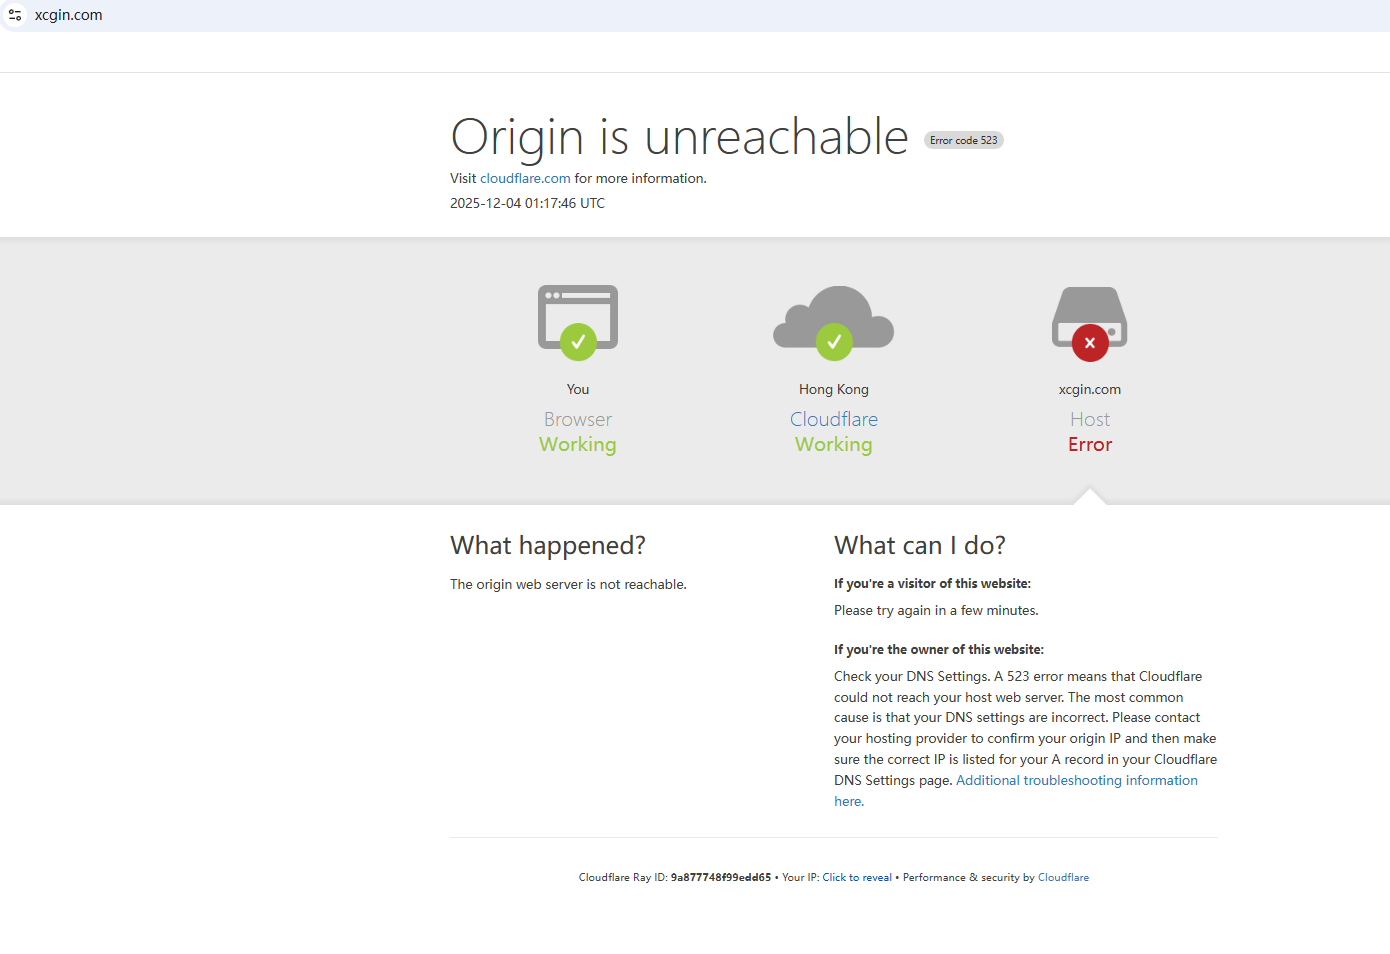This screenshot has height=954, width=1390.
Task: Click 'The origin web server is not reachable.' text
Action: coord(568,584)
